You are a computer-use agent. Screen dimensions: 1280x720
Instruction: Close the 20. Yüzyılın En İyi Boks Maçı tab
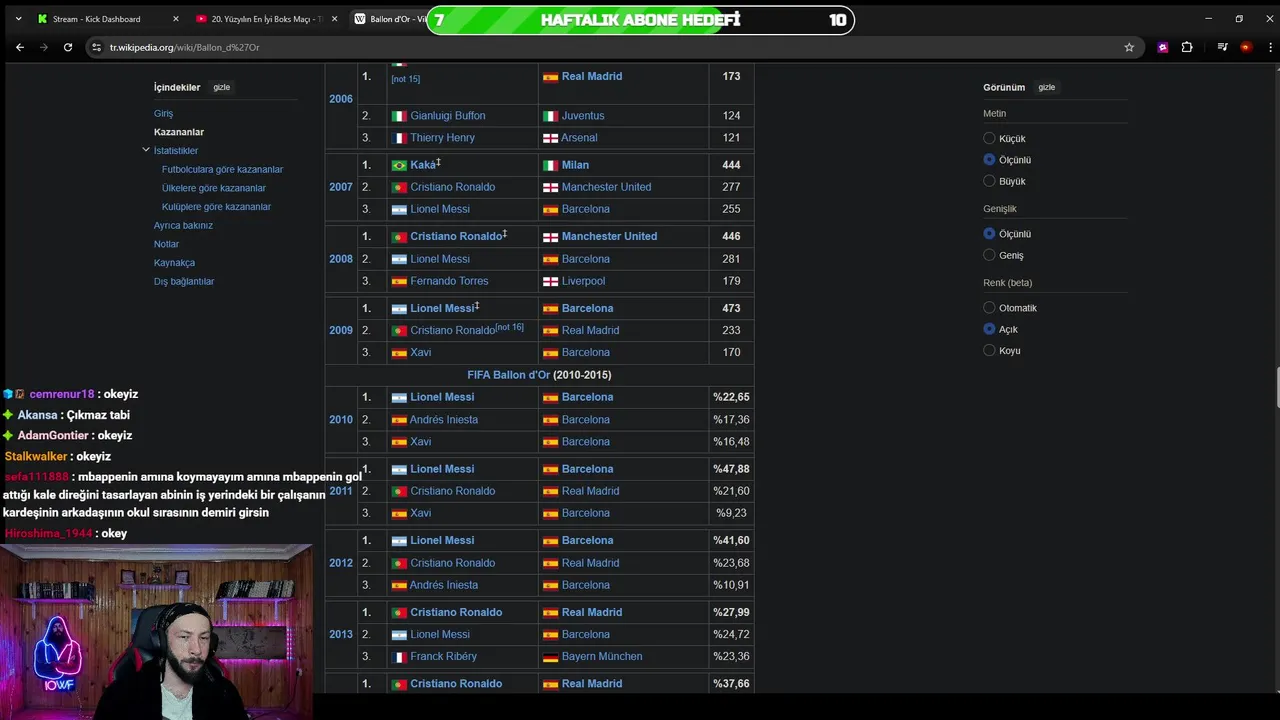coord(335,19)
